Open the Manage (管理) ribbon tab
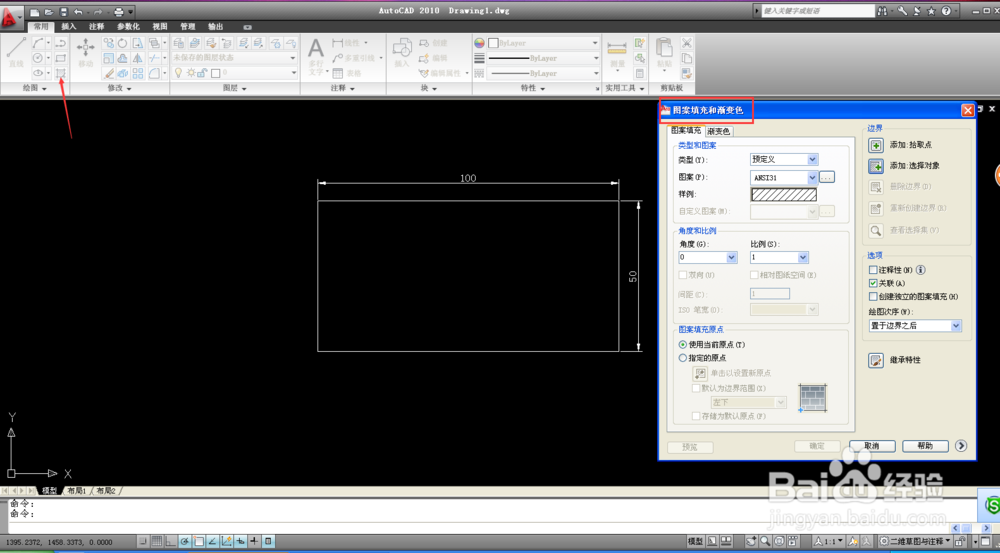1000x553 pixels. click(188, 27)
